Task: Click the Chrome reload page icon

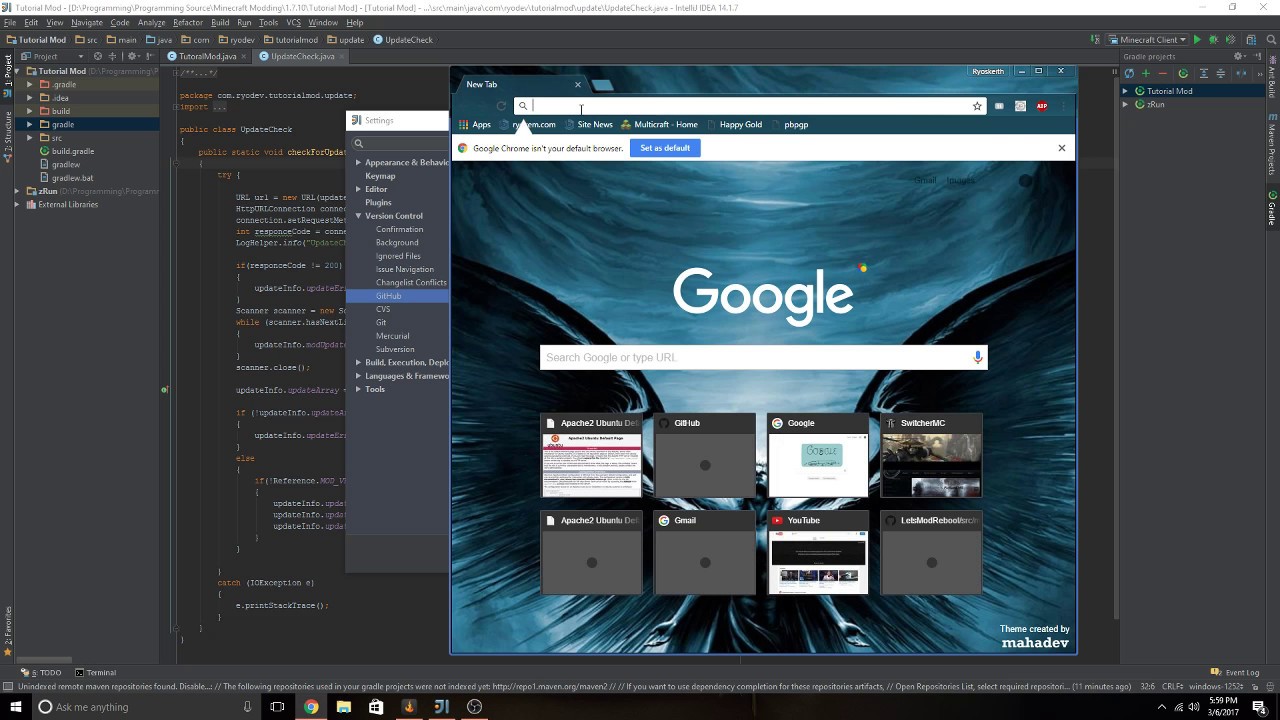Action: tap(501, 106)
